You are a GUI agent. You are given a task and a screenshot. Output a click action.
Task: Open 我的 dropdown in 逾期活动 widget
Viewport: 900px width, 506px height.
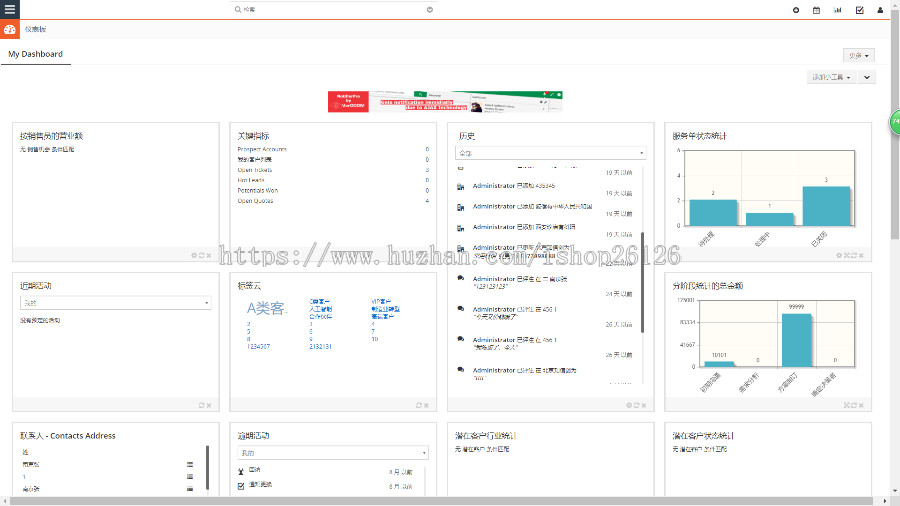(333, 453)
